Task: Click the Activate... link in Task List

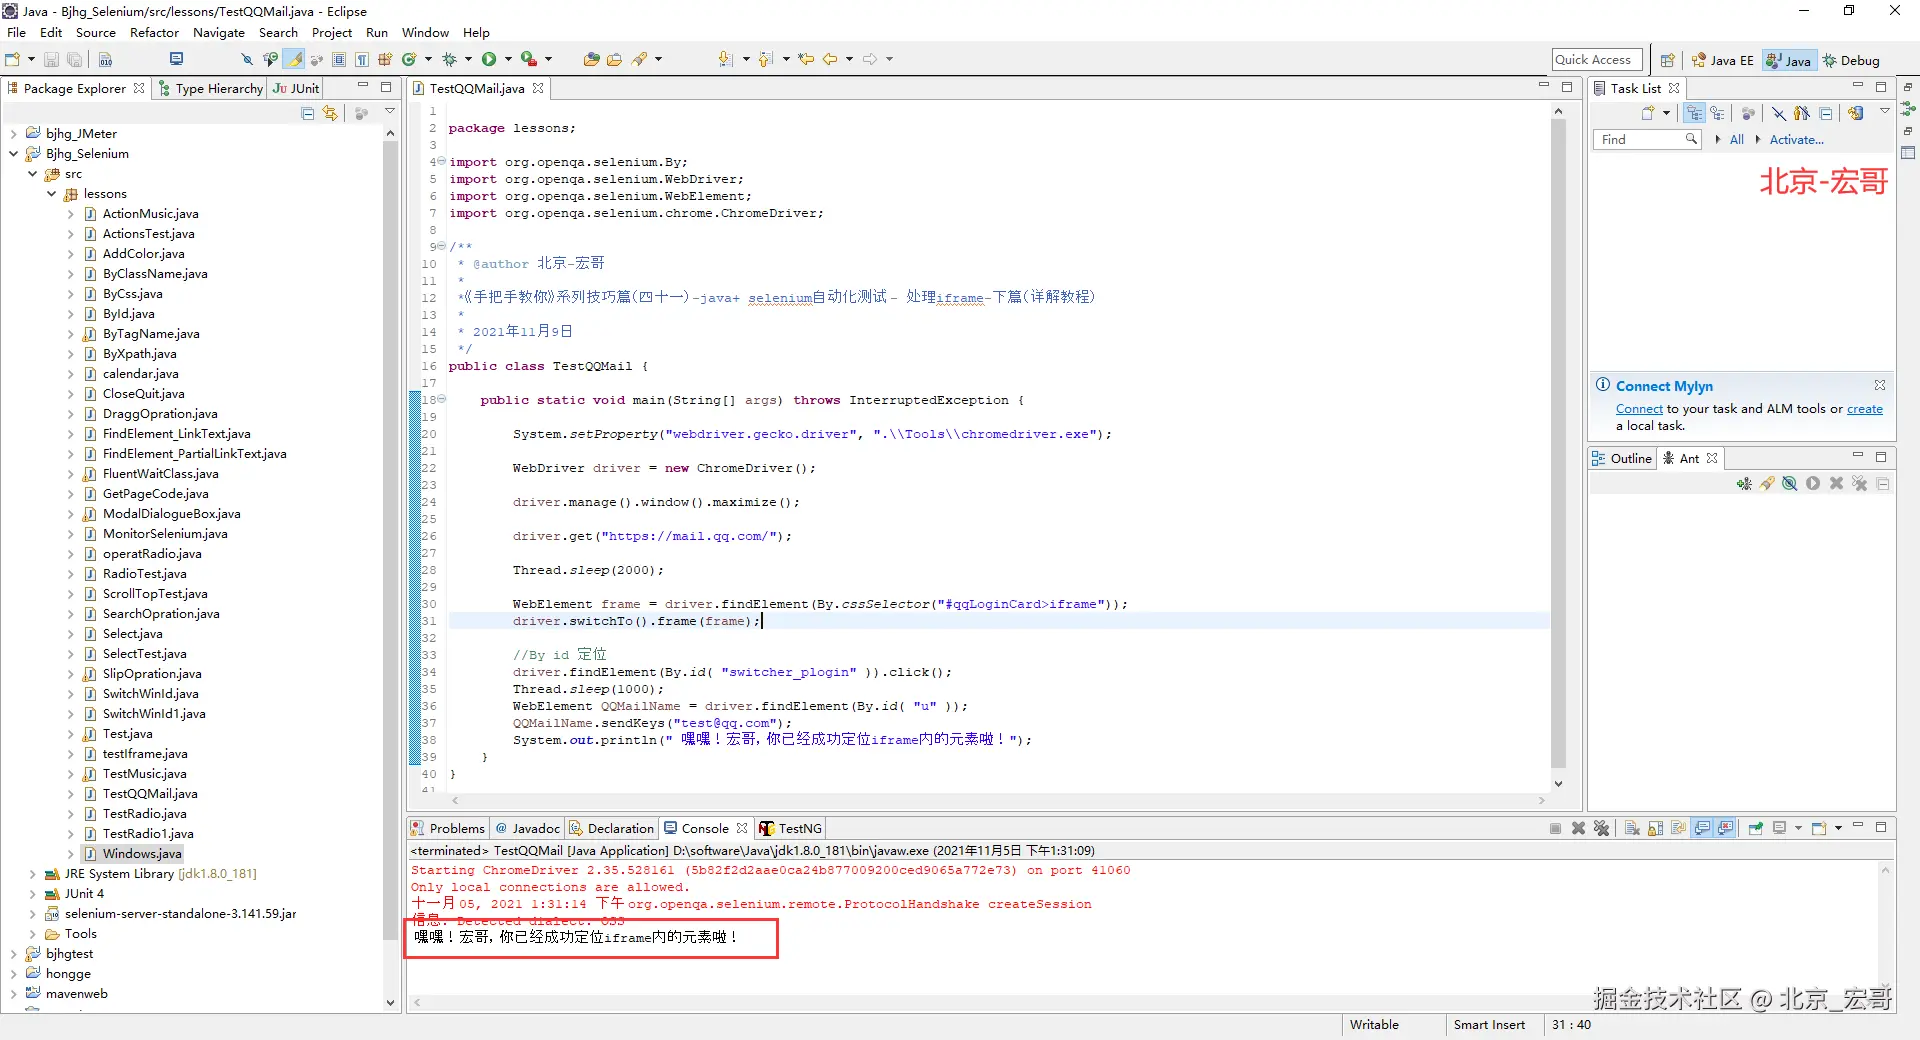Action: coord(1797,140)
